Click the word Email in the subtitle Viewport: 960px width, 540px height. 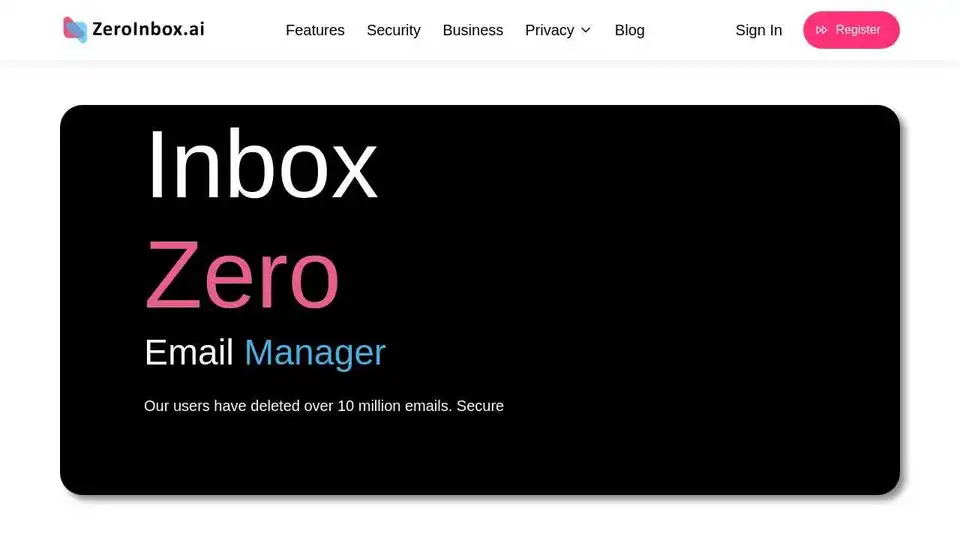click(189, 352)
